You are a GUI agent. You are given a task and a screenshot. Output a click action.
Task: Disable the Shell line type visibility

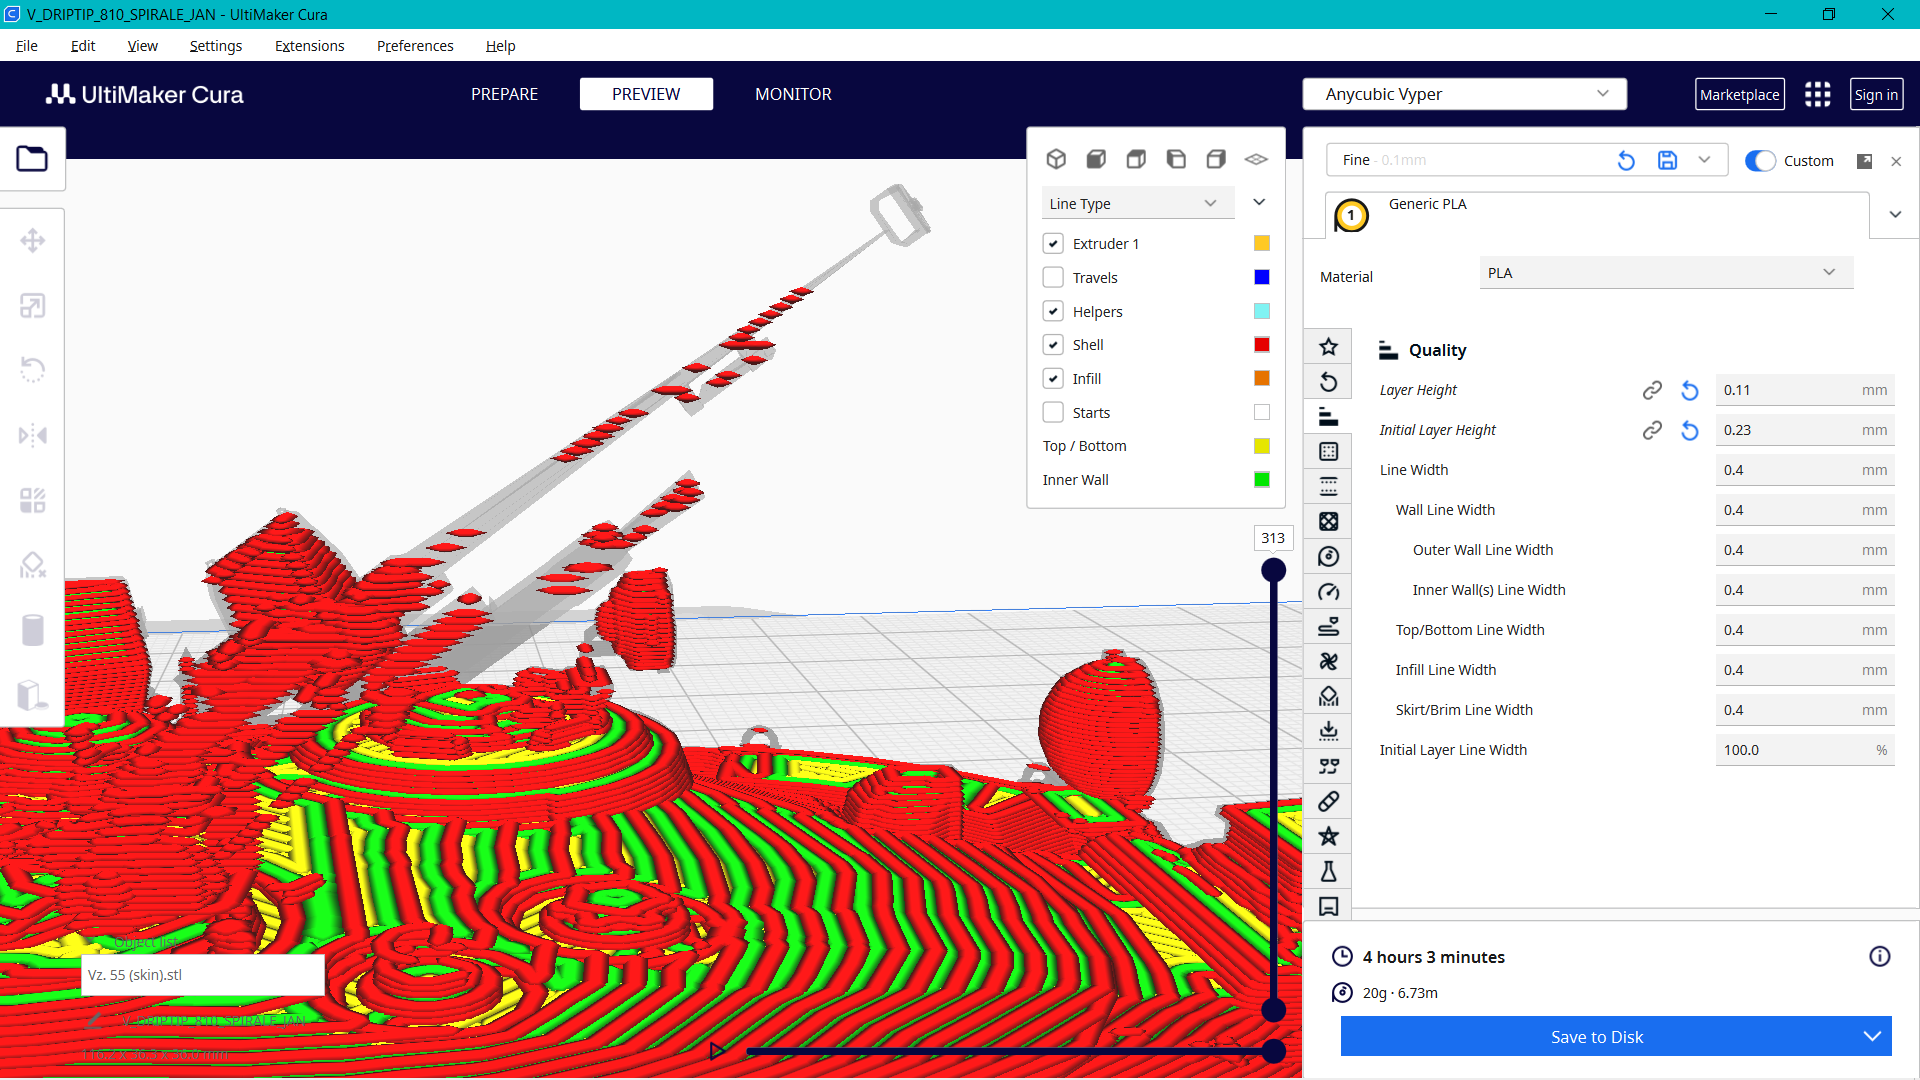coord(1053,344)
